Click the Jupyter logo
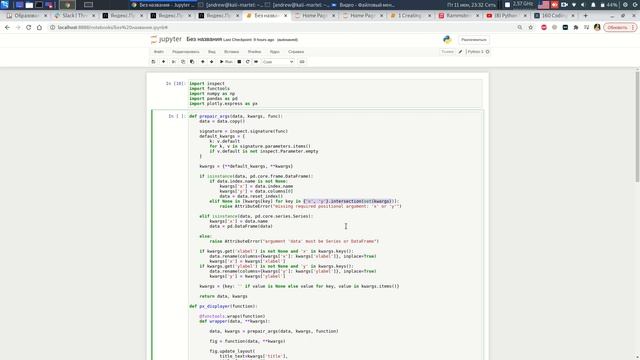The image size is (640, 360). [x=166, y=40]
